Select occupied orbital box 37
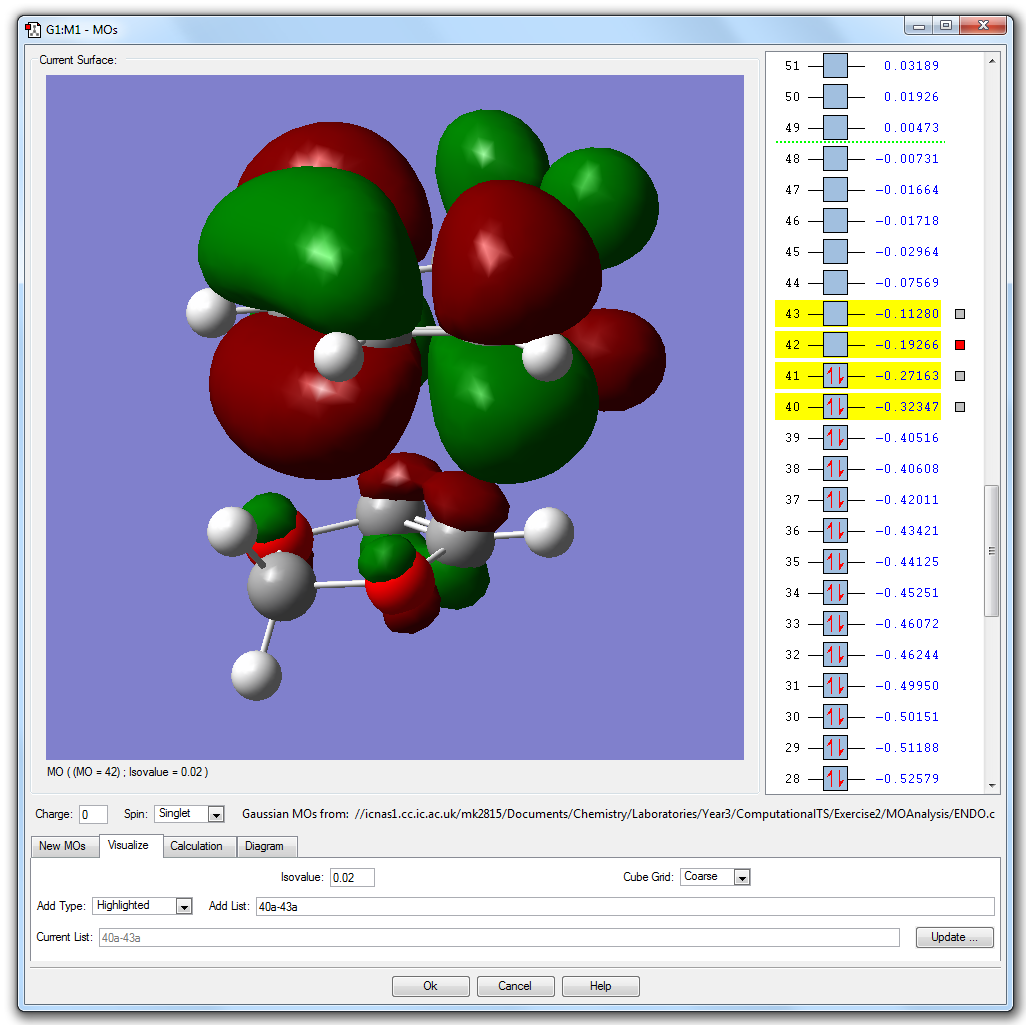 click(835, 500)
